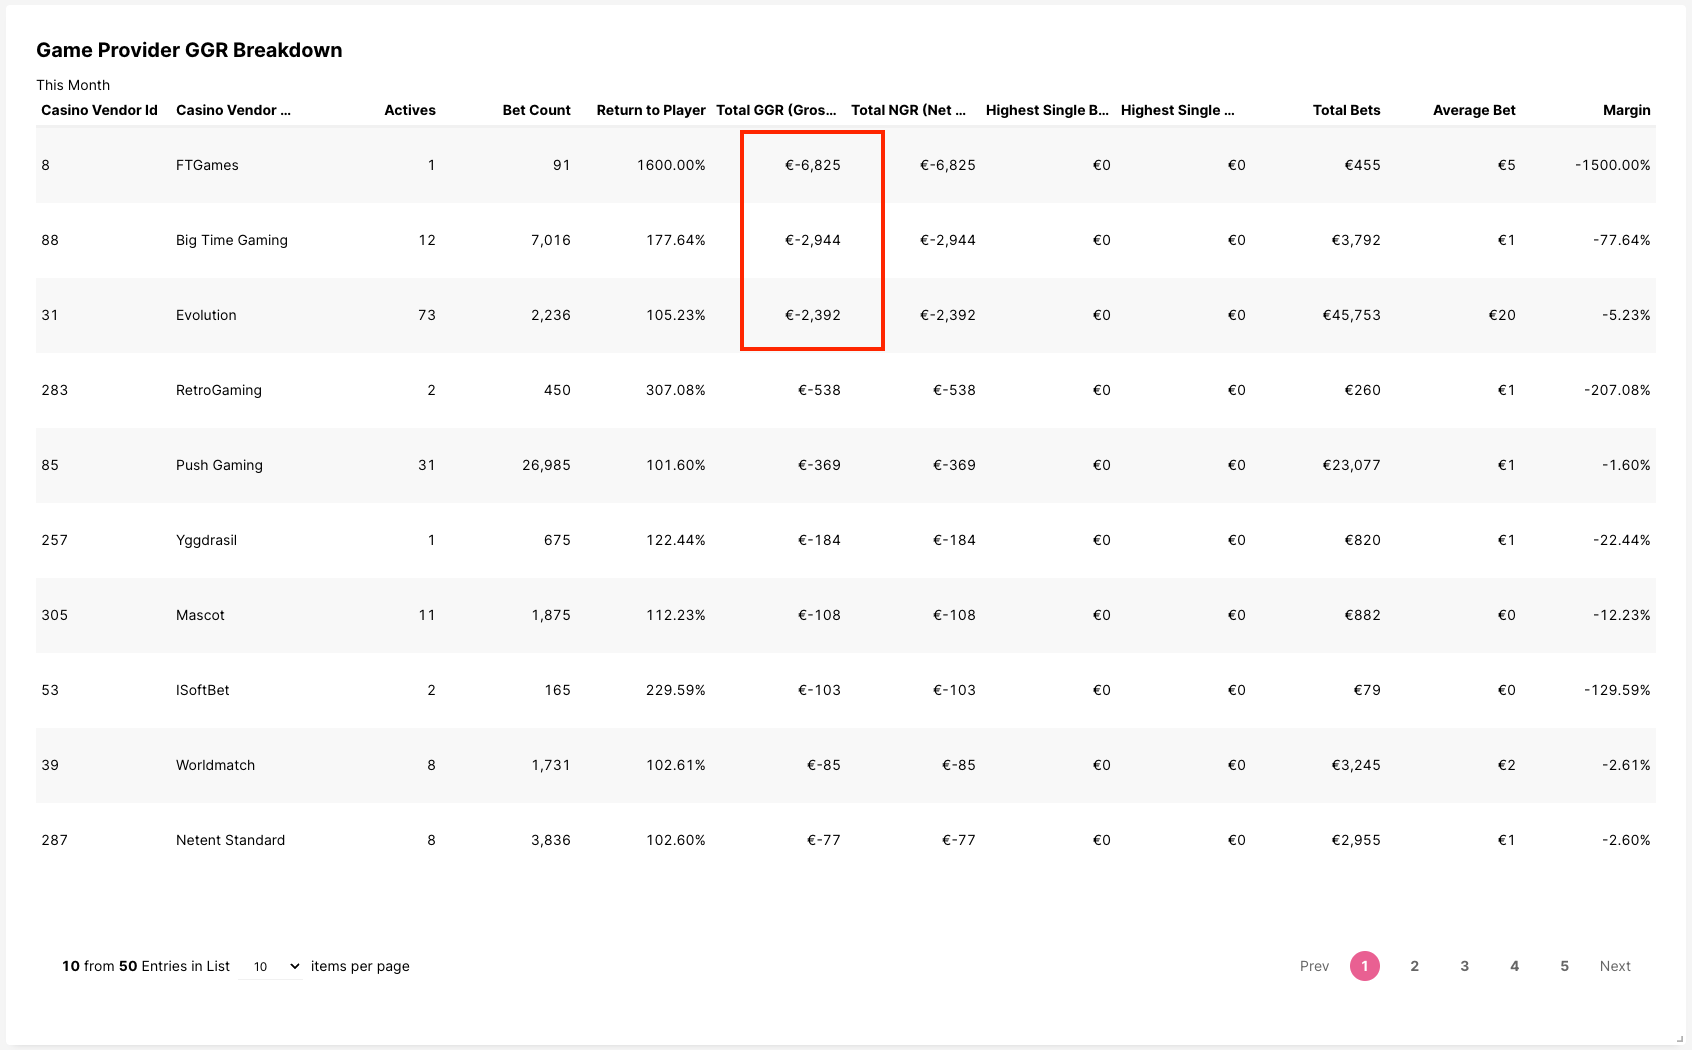This screenshot has height=1050, width=1692.
Task: Jump to page 4 of entries
Action: pos(1514,966)
